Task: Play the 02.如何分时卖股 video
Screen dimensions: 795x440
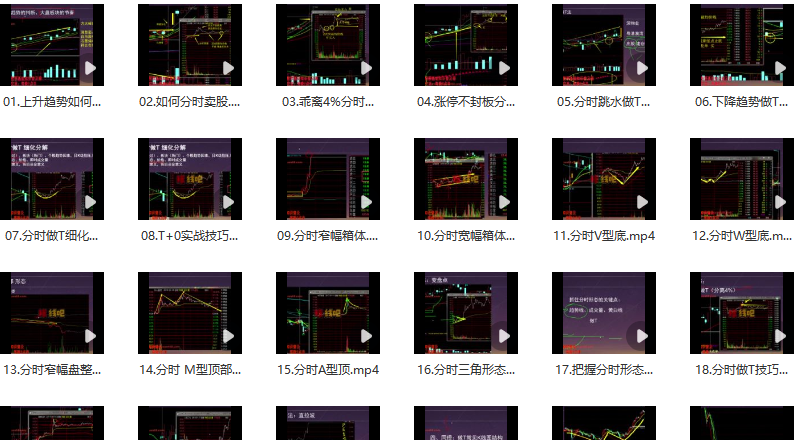Action: click(227, 68)
